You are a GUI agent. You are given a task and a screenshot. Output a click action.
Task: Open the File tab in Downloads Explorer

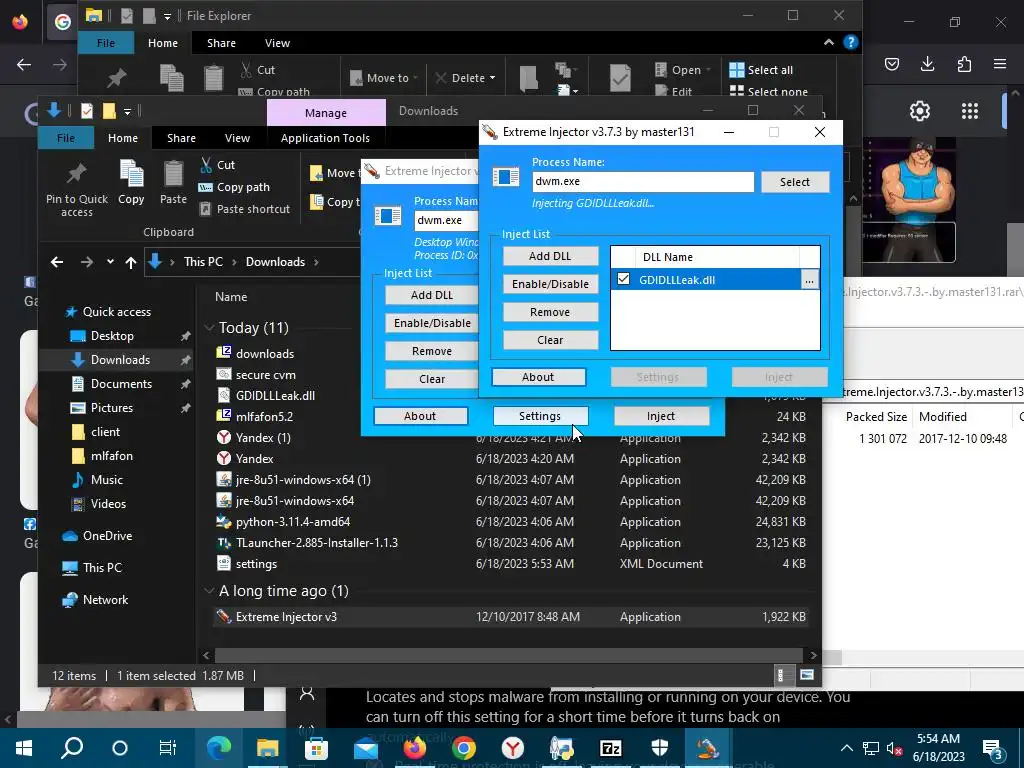pyautogui.click(x=66, y=138)
